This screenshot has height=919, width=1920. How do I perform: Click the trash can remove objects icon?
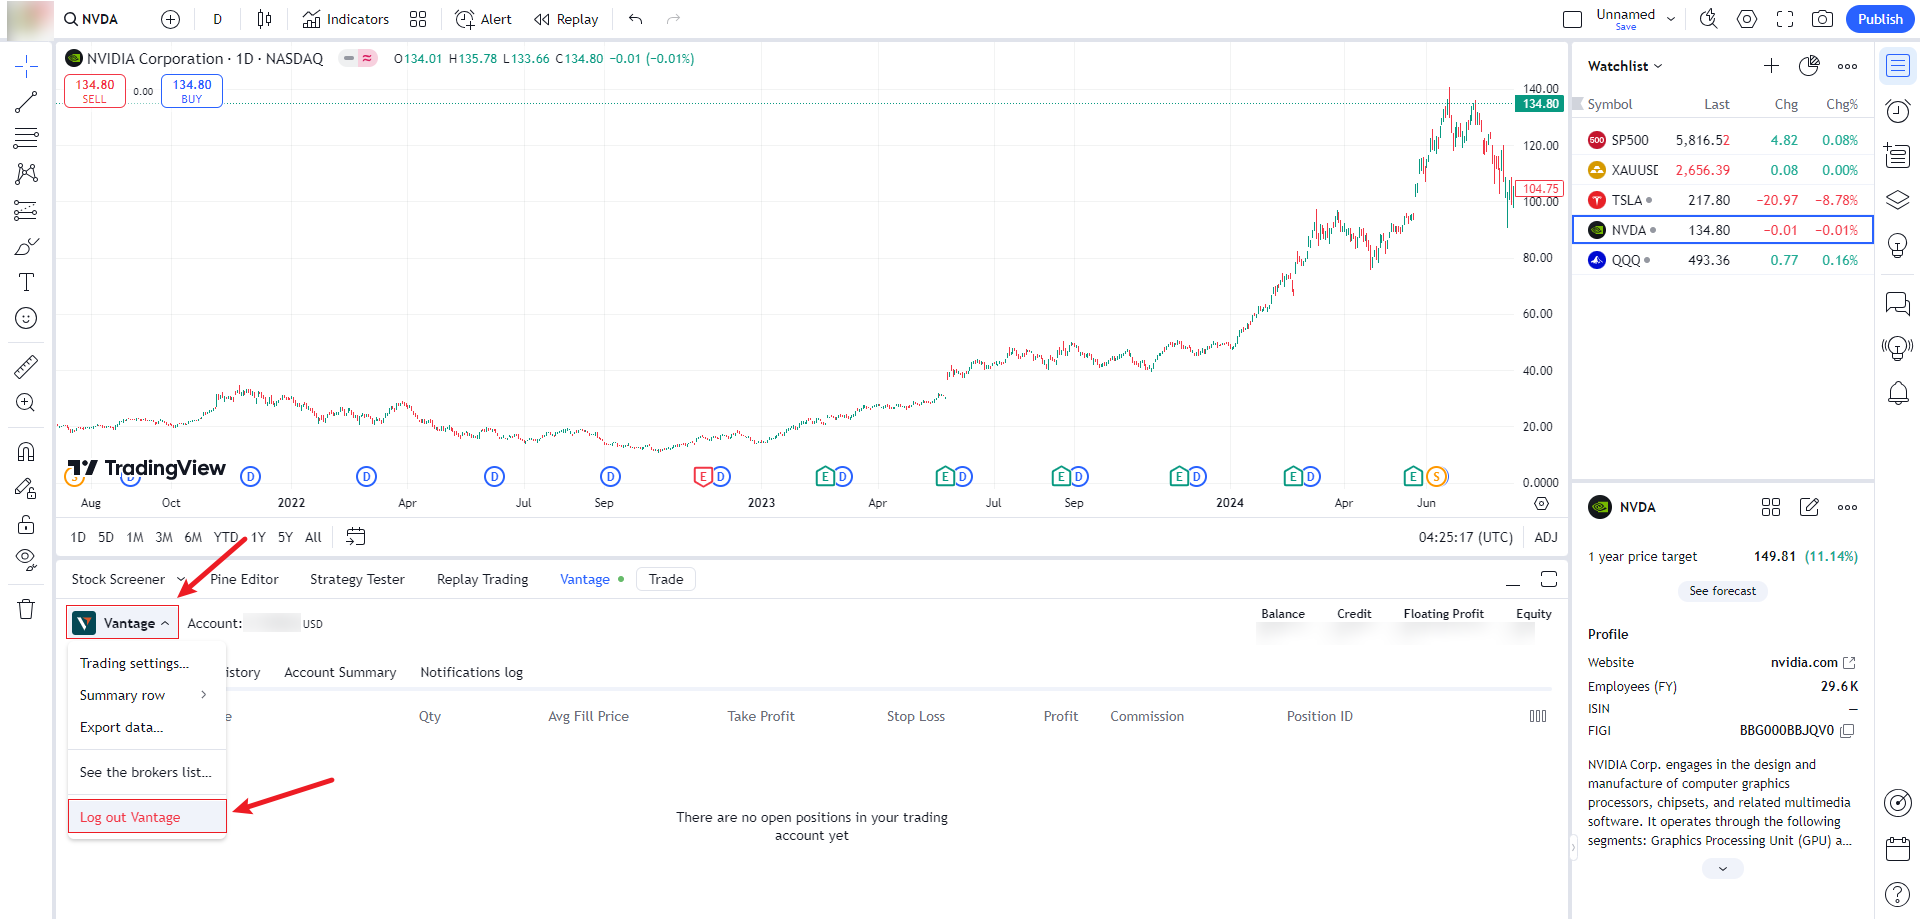(x=26, y=609)
